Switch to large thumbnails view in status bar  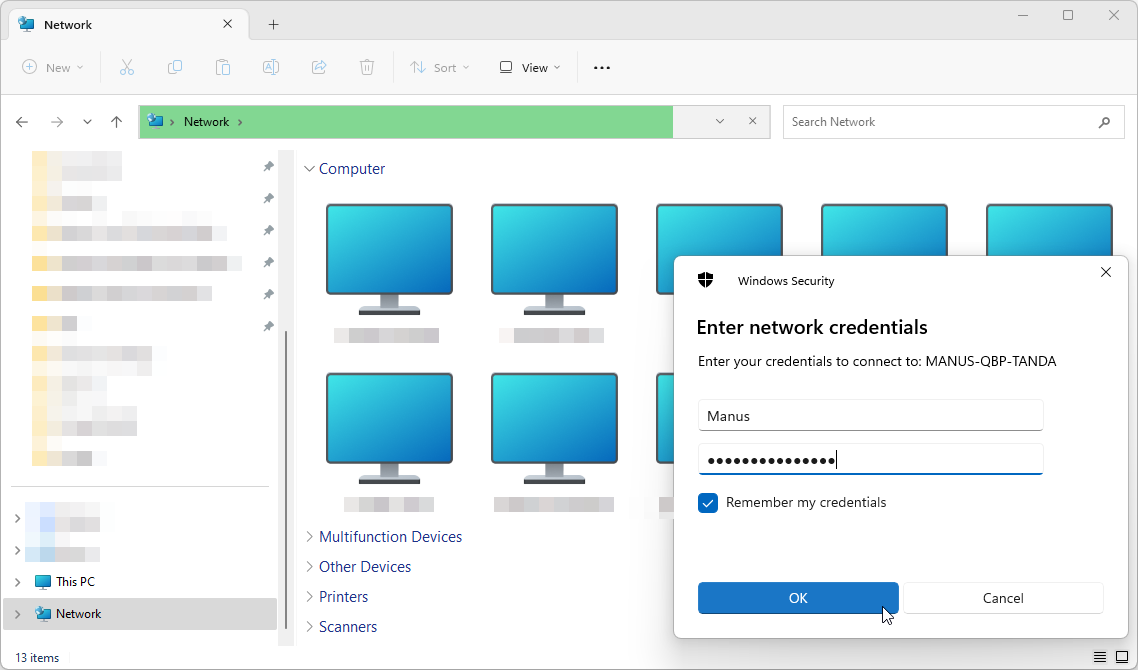[x=1122, y=657]
